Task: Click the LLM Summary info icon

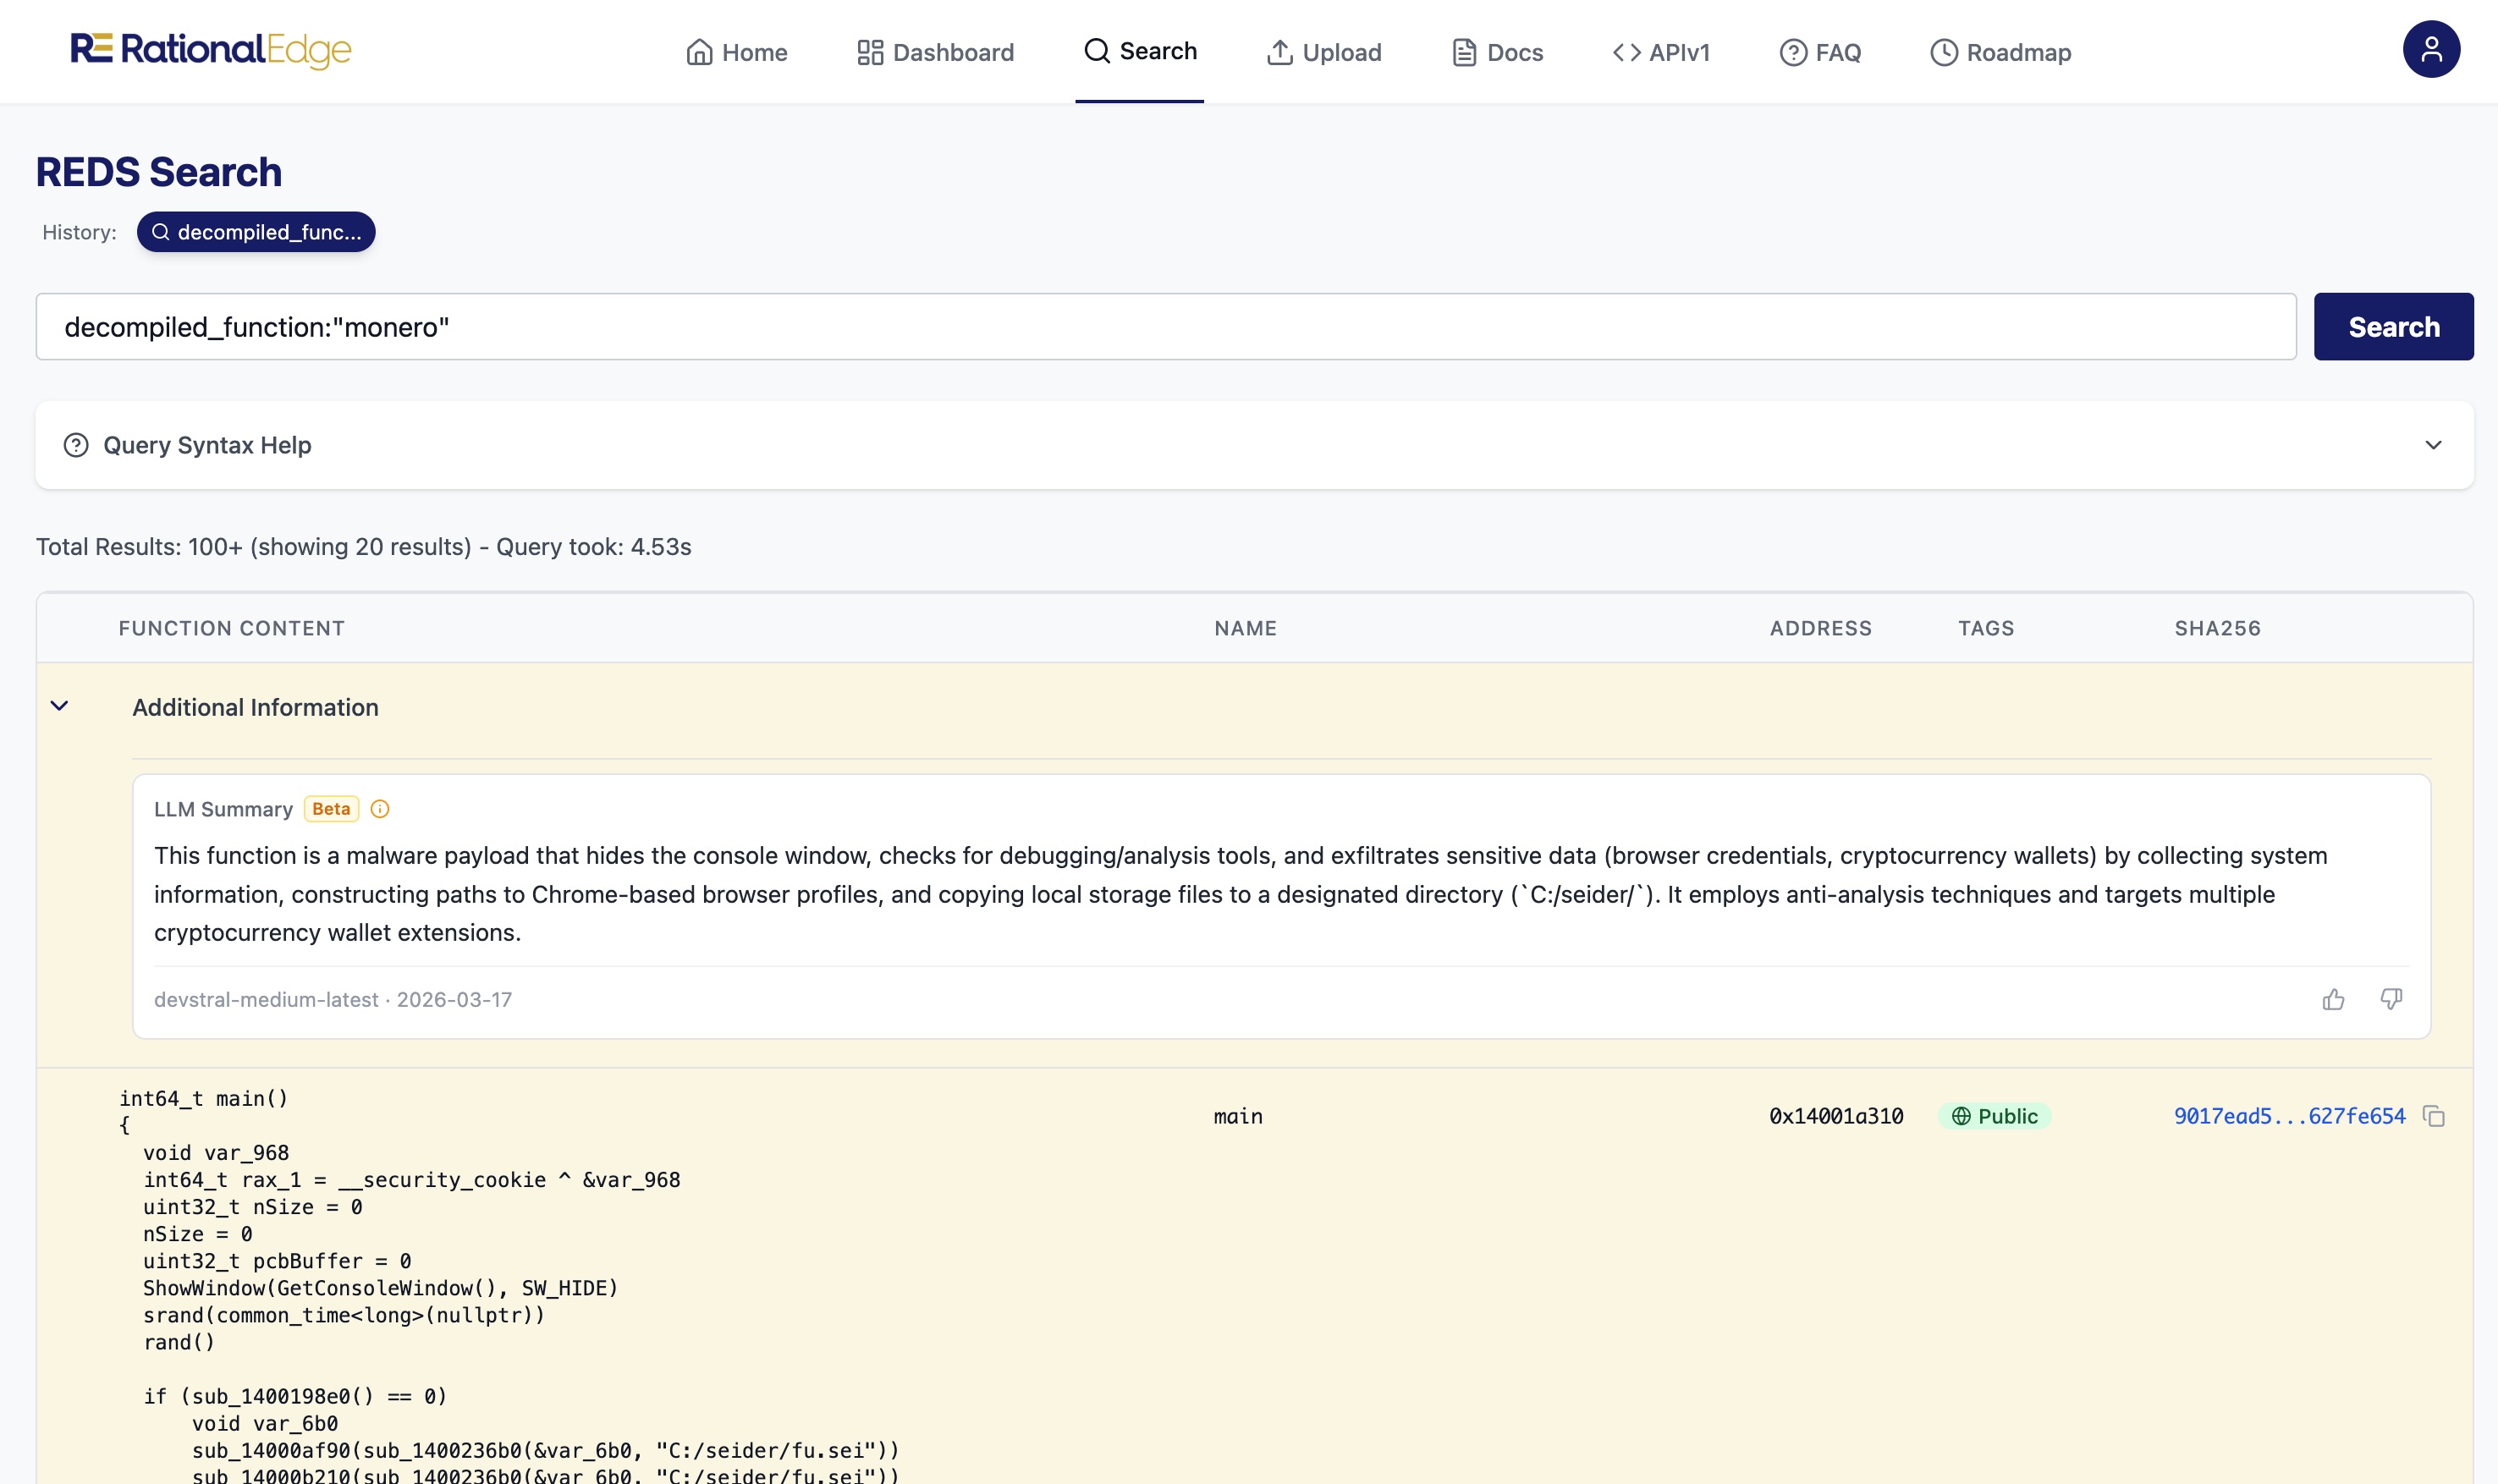Action: [x=380, y=809]
